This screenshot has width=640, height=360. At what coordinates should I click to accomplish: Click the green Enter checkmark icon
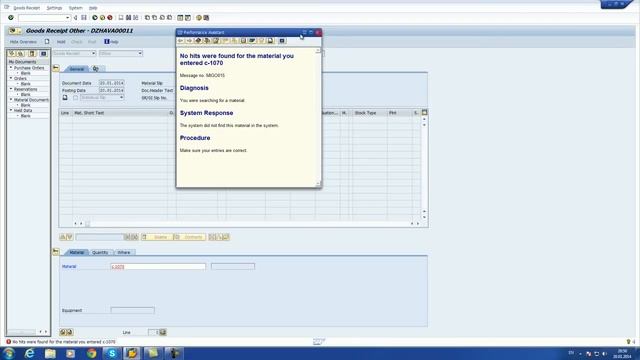point(11,18)
